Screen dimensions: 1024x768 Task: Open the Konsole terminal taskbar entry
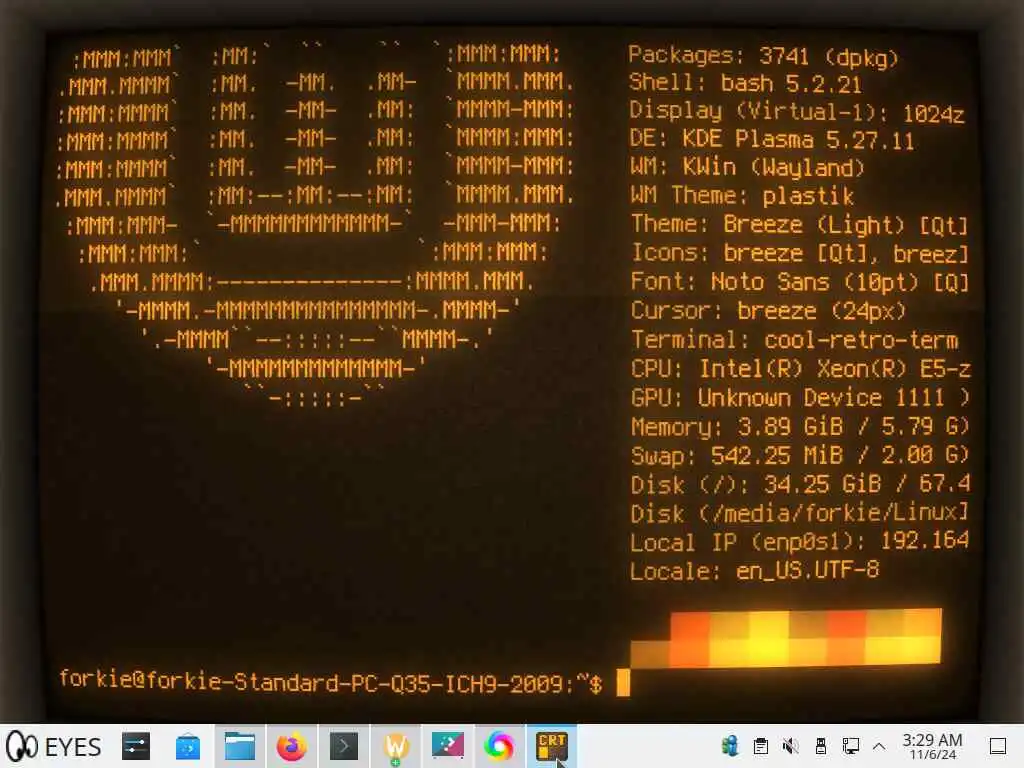point(344,746)
